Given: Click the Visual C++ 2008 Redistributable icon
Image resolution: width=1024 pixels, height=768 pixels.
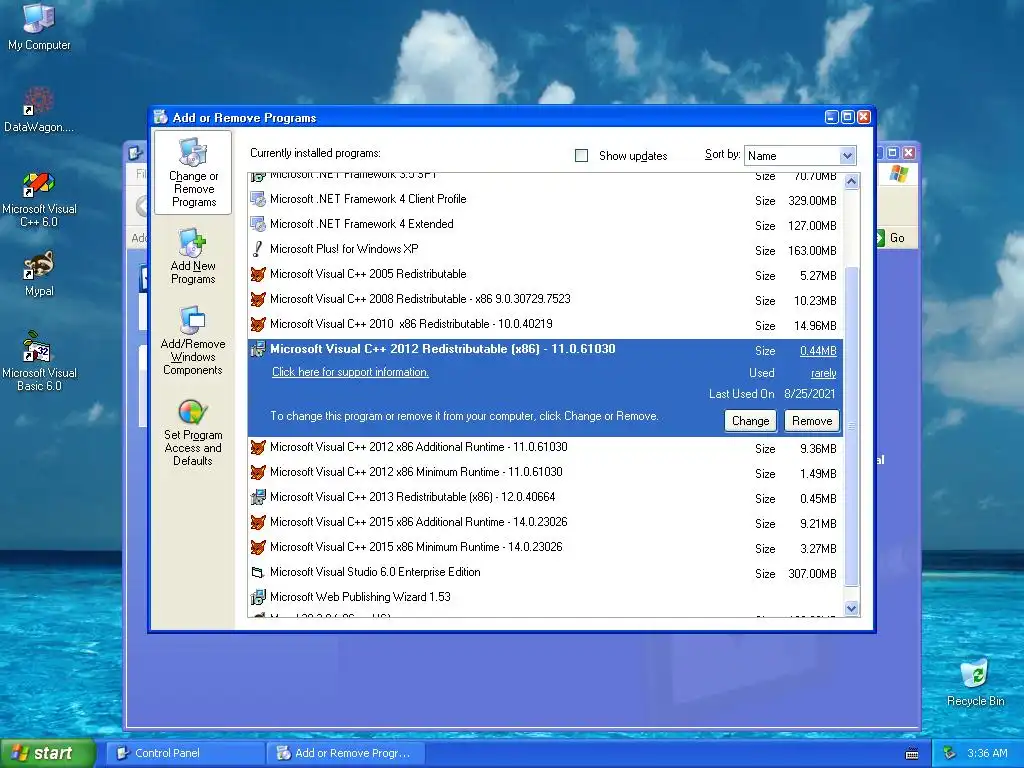Looking at the screenshot, I should [258, 299].
